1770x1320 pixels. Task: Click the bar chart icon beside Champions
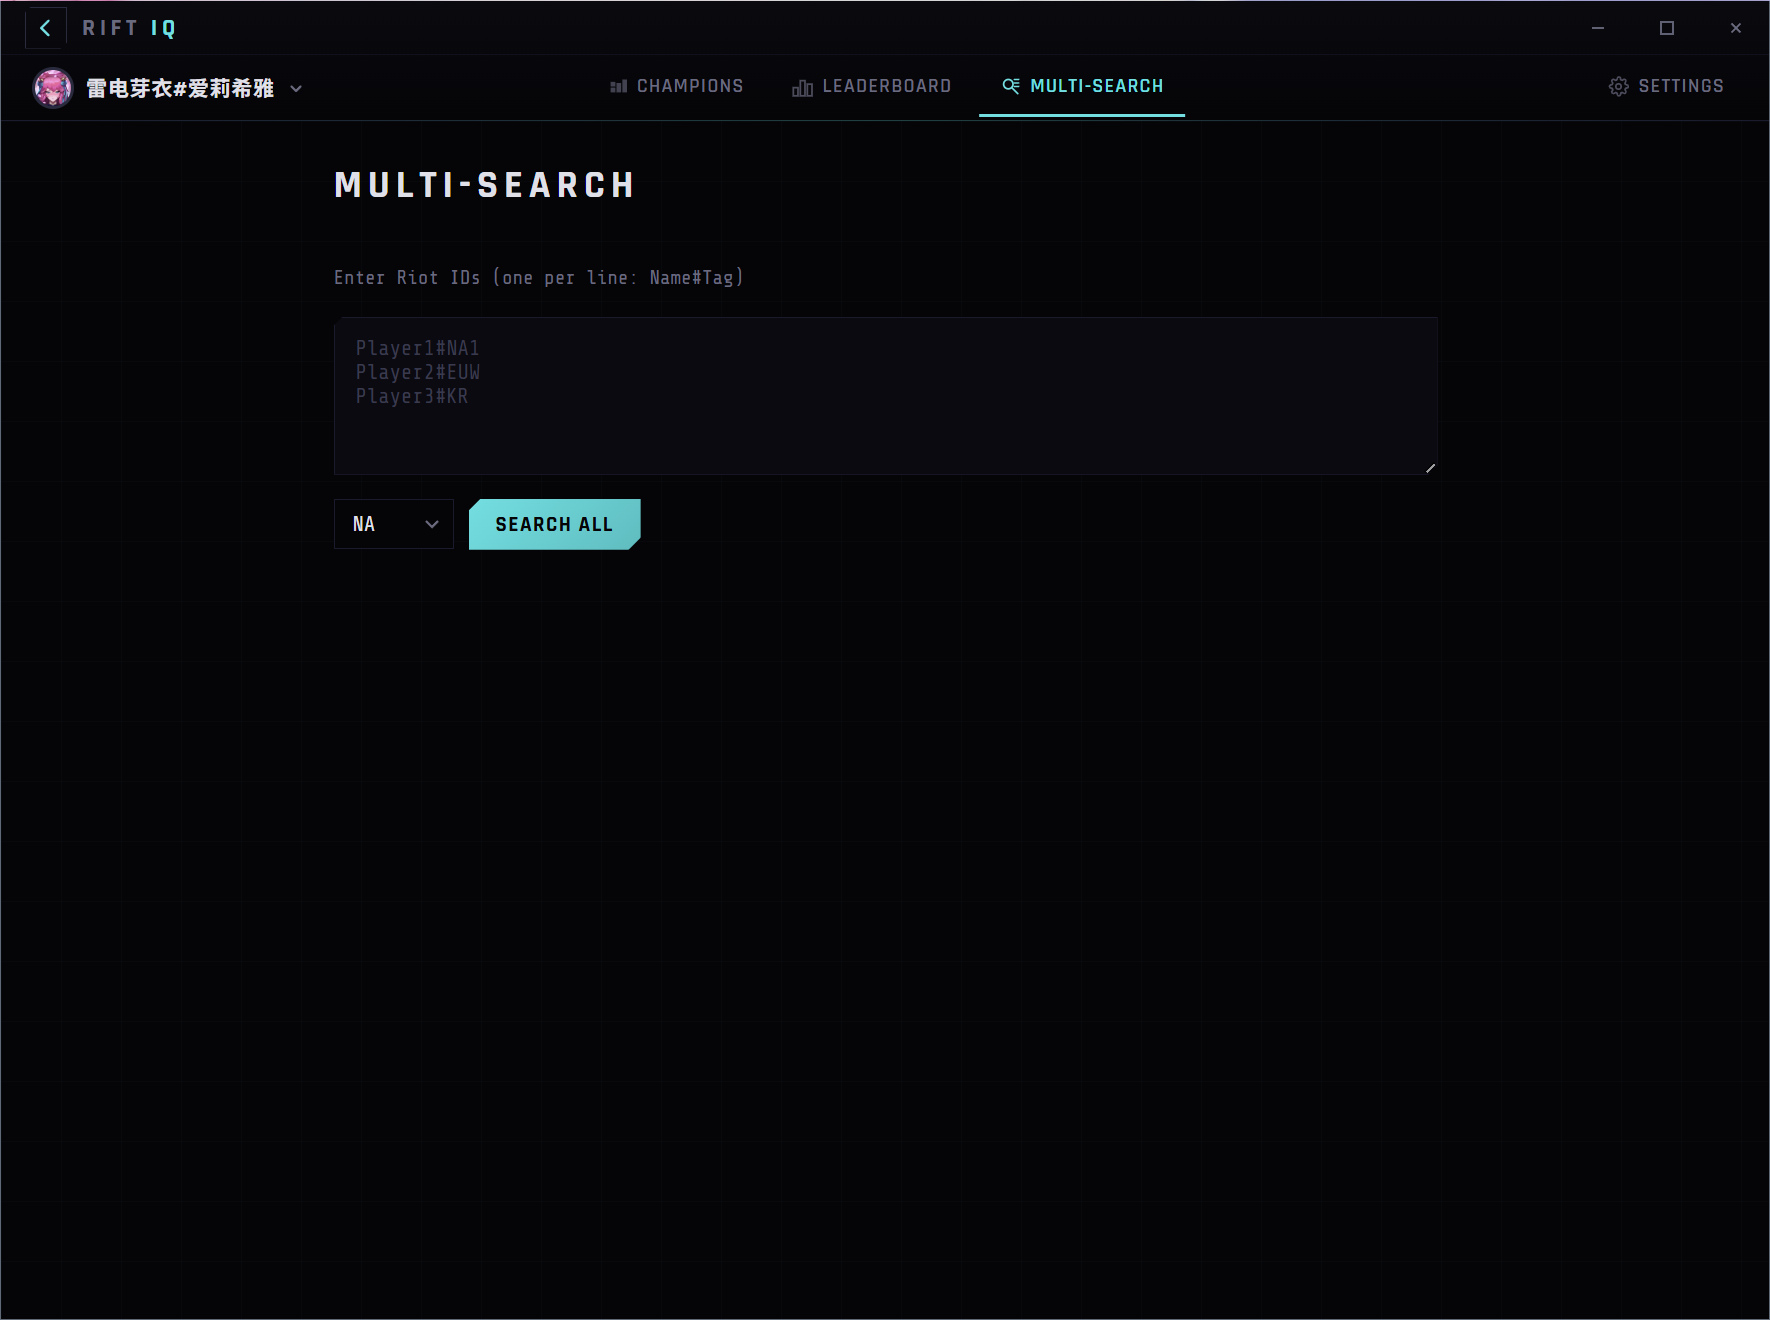click(618, 87)
